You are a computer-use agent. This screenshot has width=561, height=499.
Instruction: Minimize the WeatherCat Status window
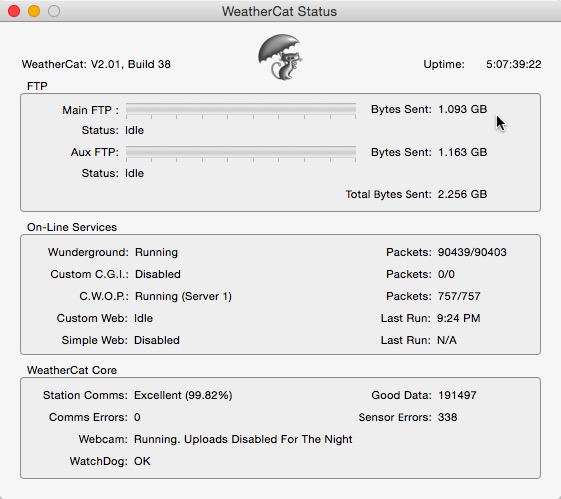34,11
